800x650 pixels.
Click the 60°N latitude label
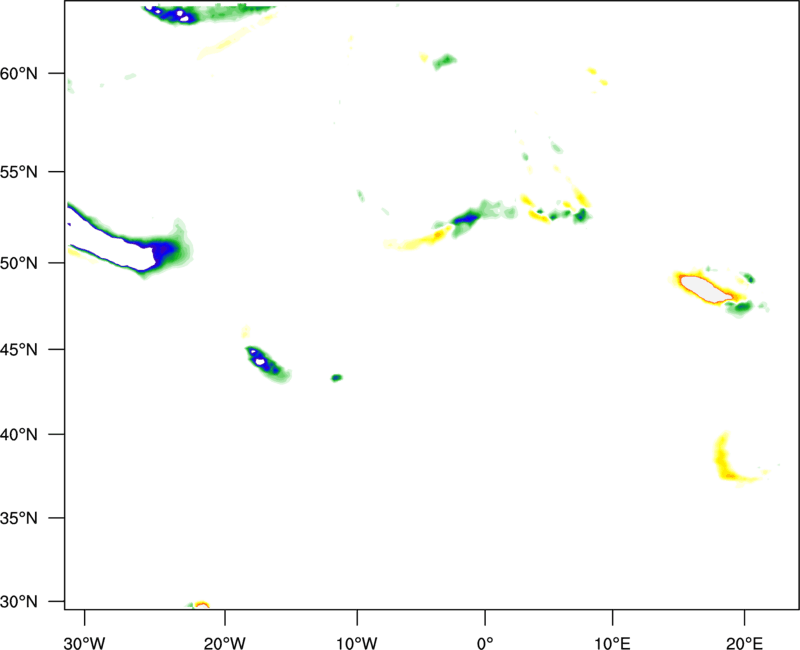19,74
